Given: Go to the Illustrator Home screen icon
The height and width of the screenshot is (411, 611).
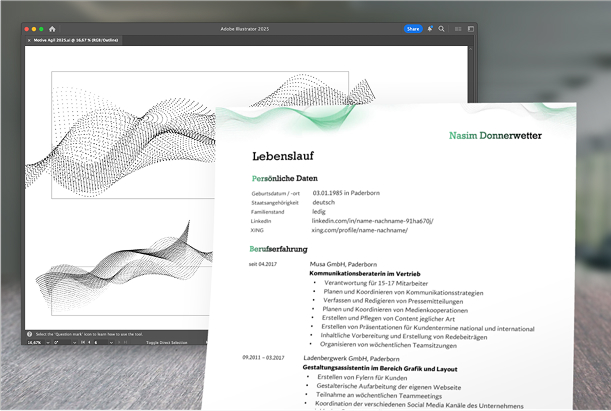Looking at the screenshot, I should [x=52, y=29].
